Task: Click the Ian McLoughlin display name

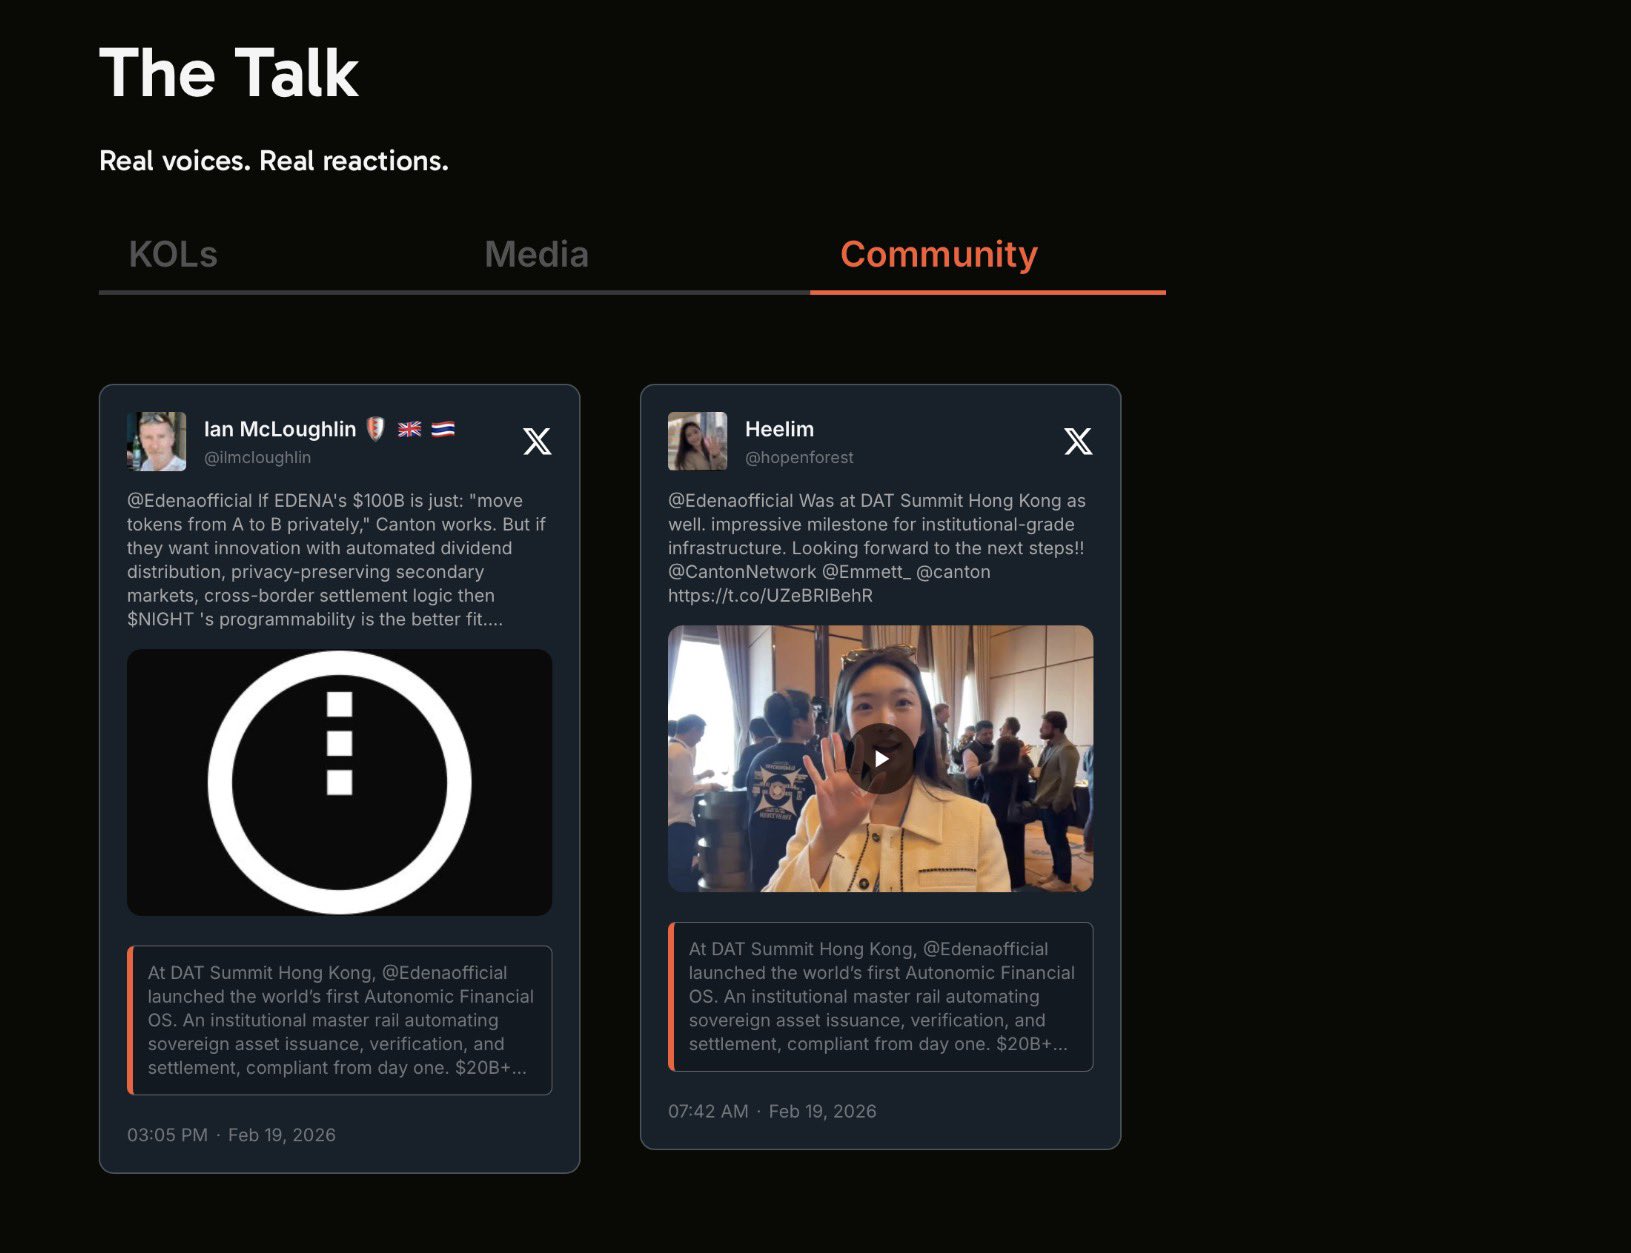Action: tap(280, 429)
